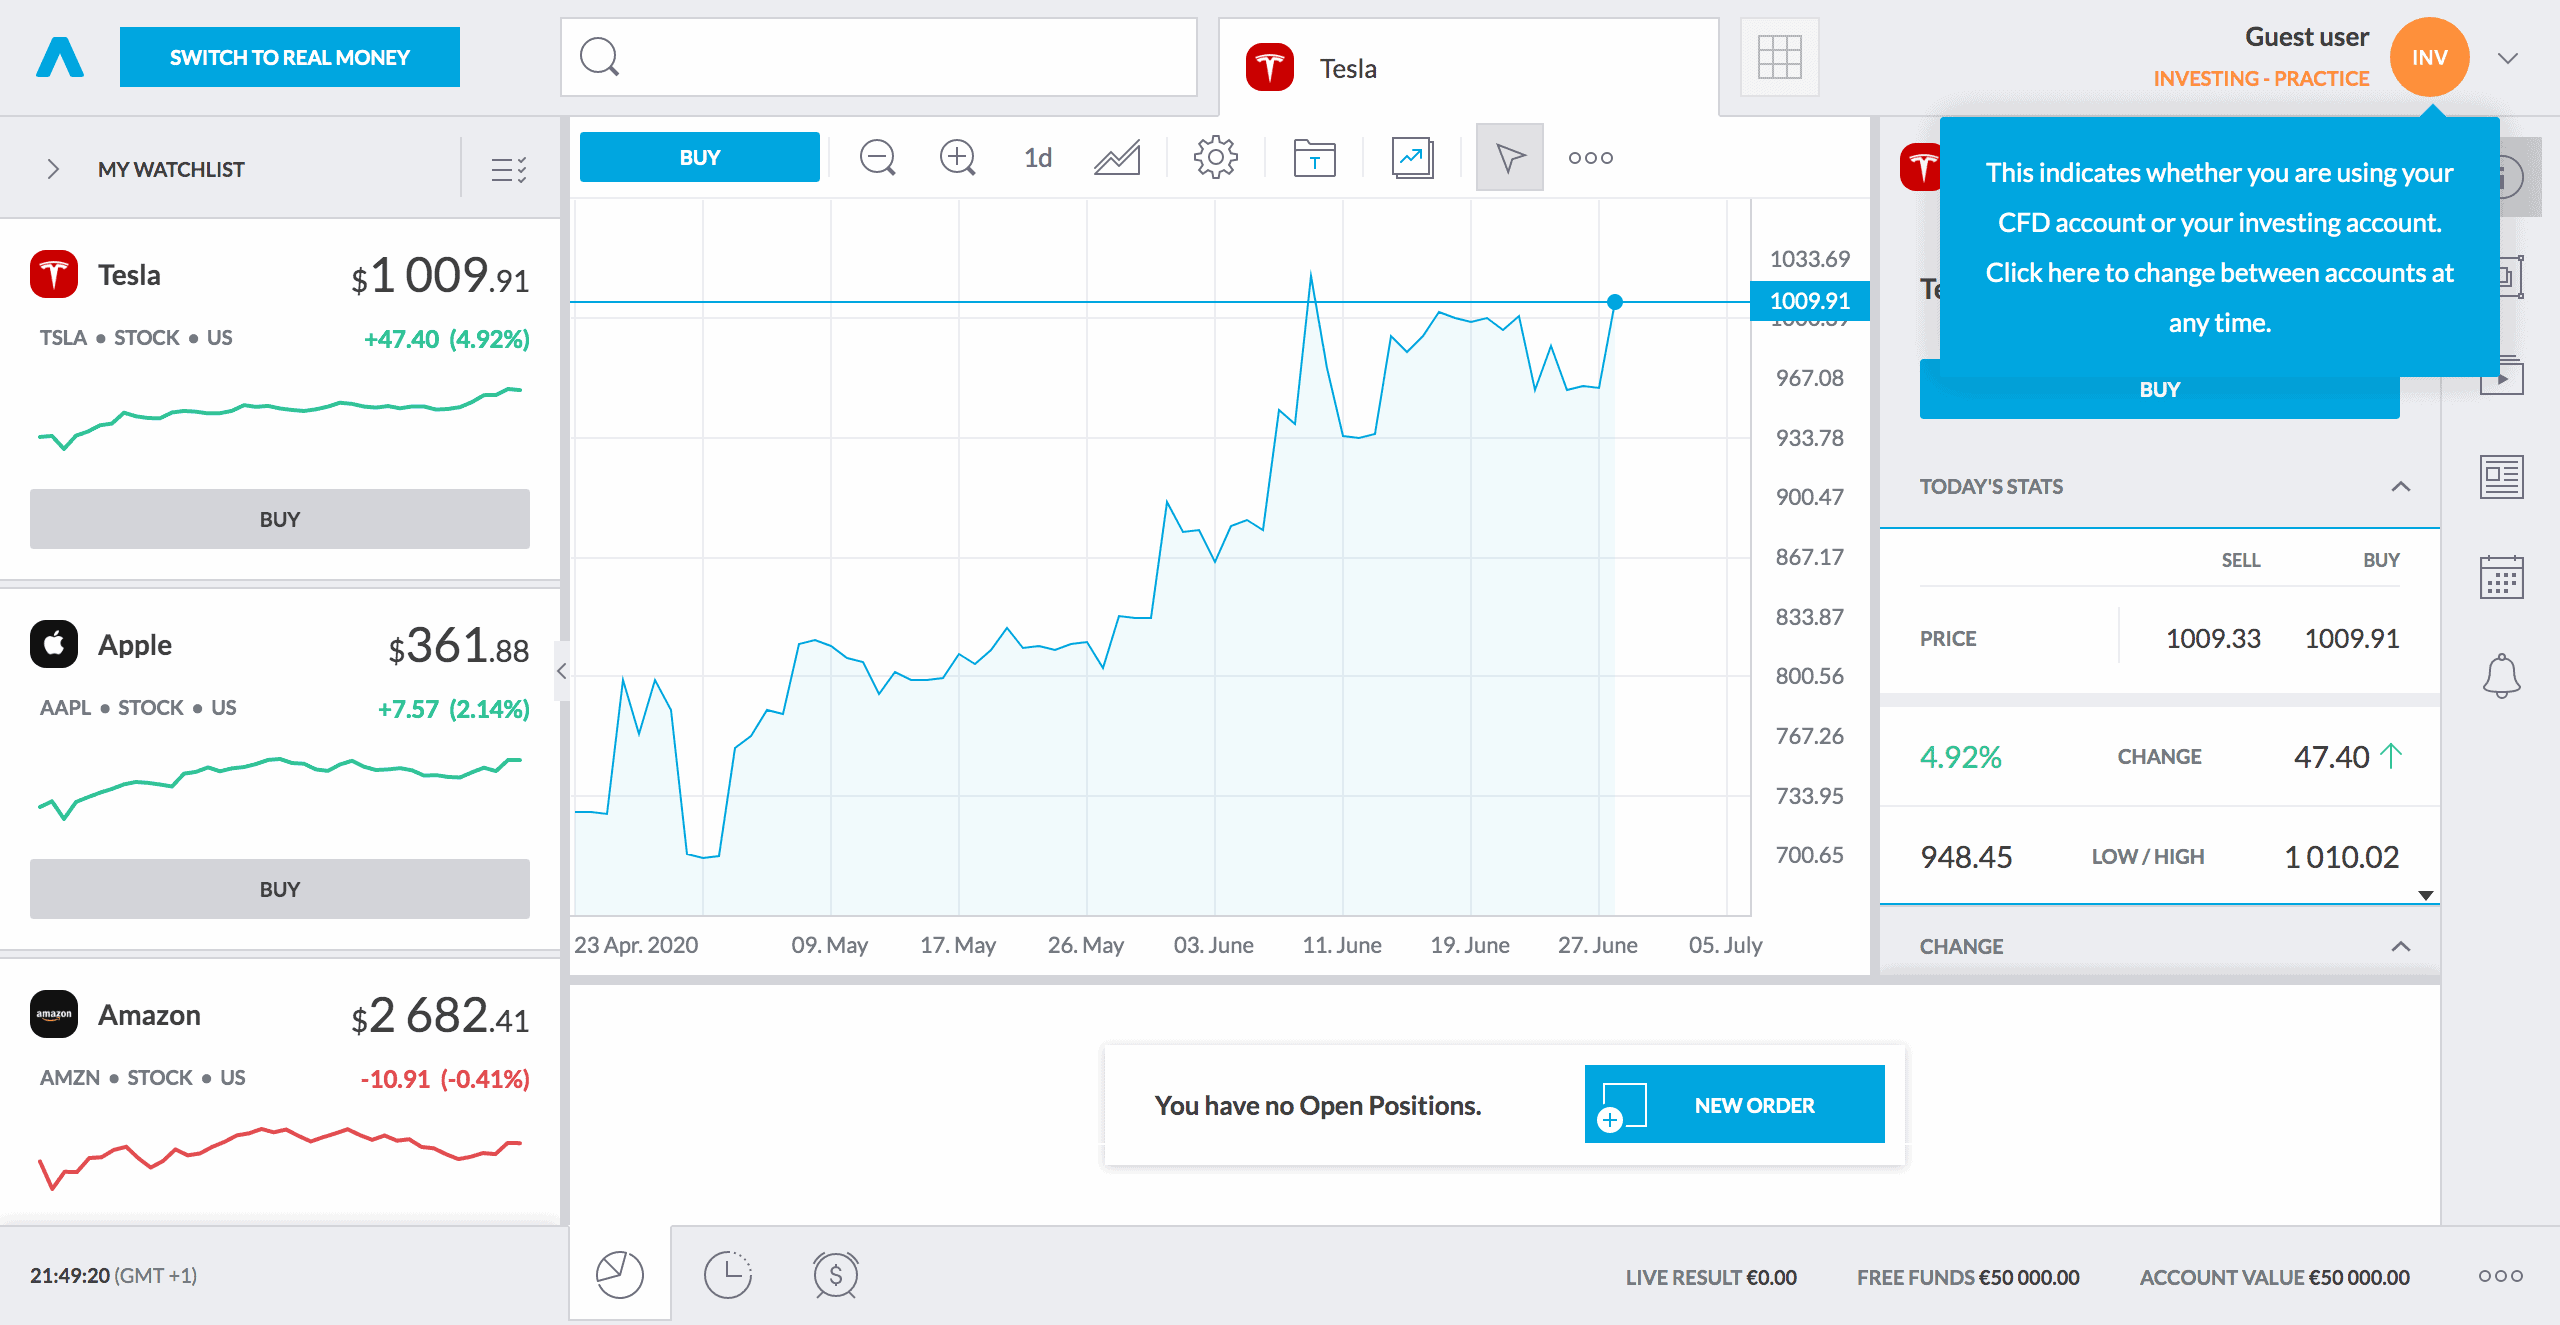The height and width of the screenshot is (1325, 2560).
Task: Click the blue Buy button in chart toolbar
Action: [x=700, y=157]
